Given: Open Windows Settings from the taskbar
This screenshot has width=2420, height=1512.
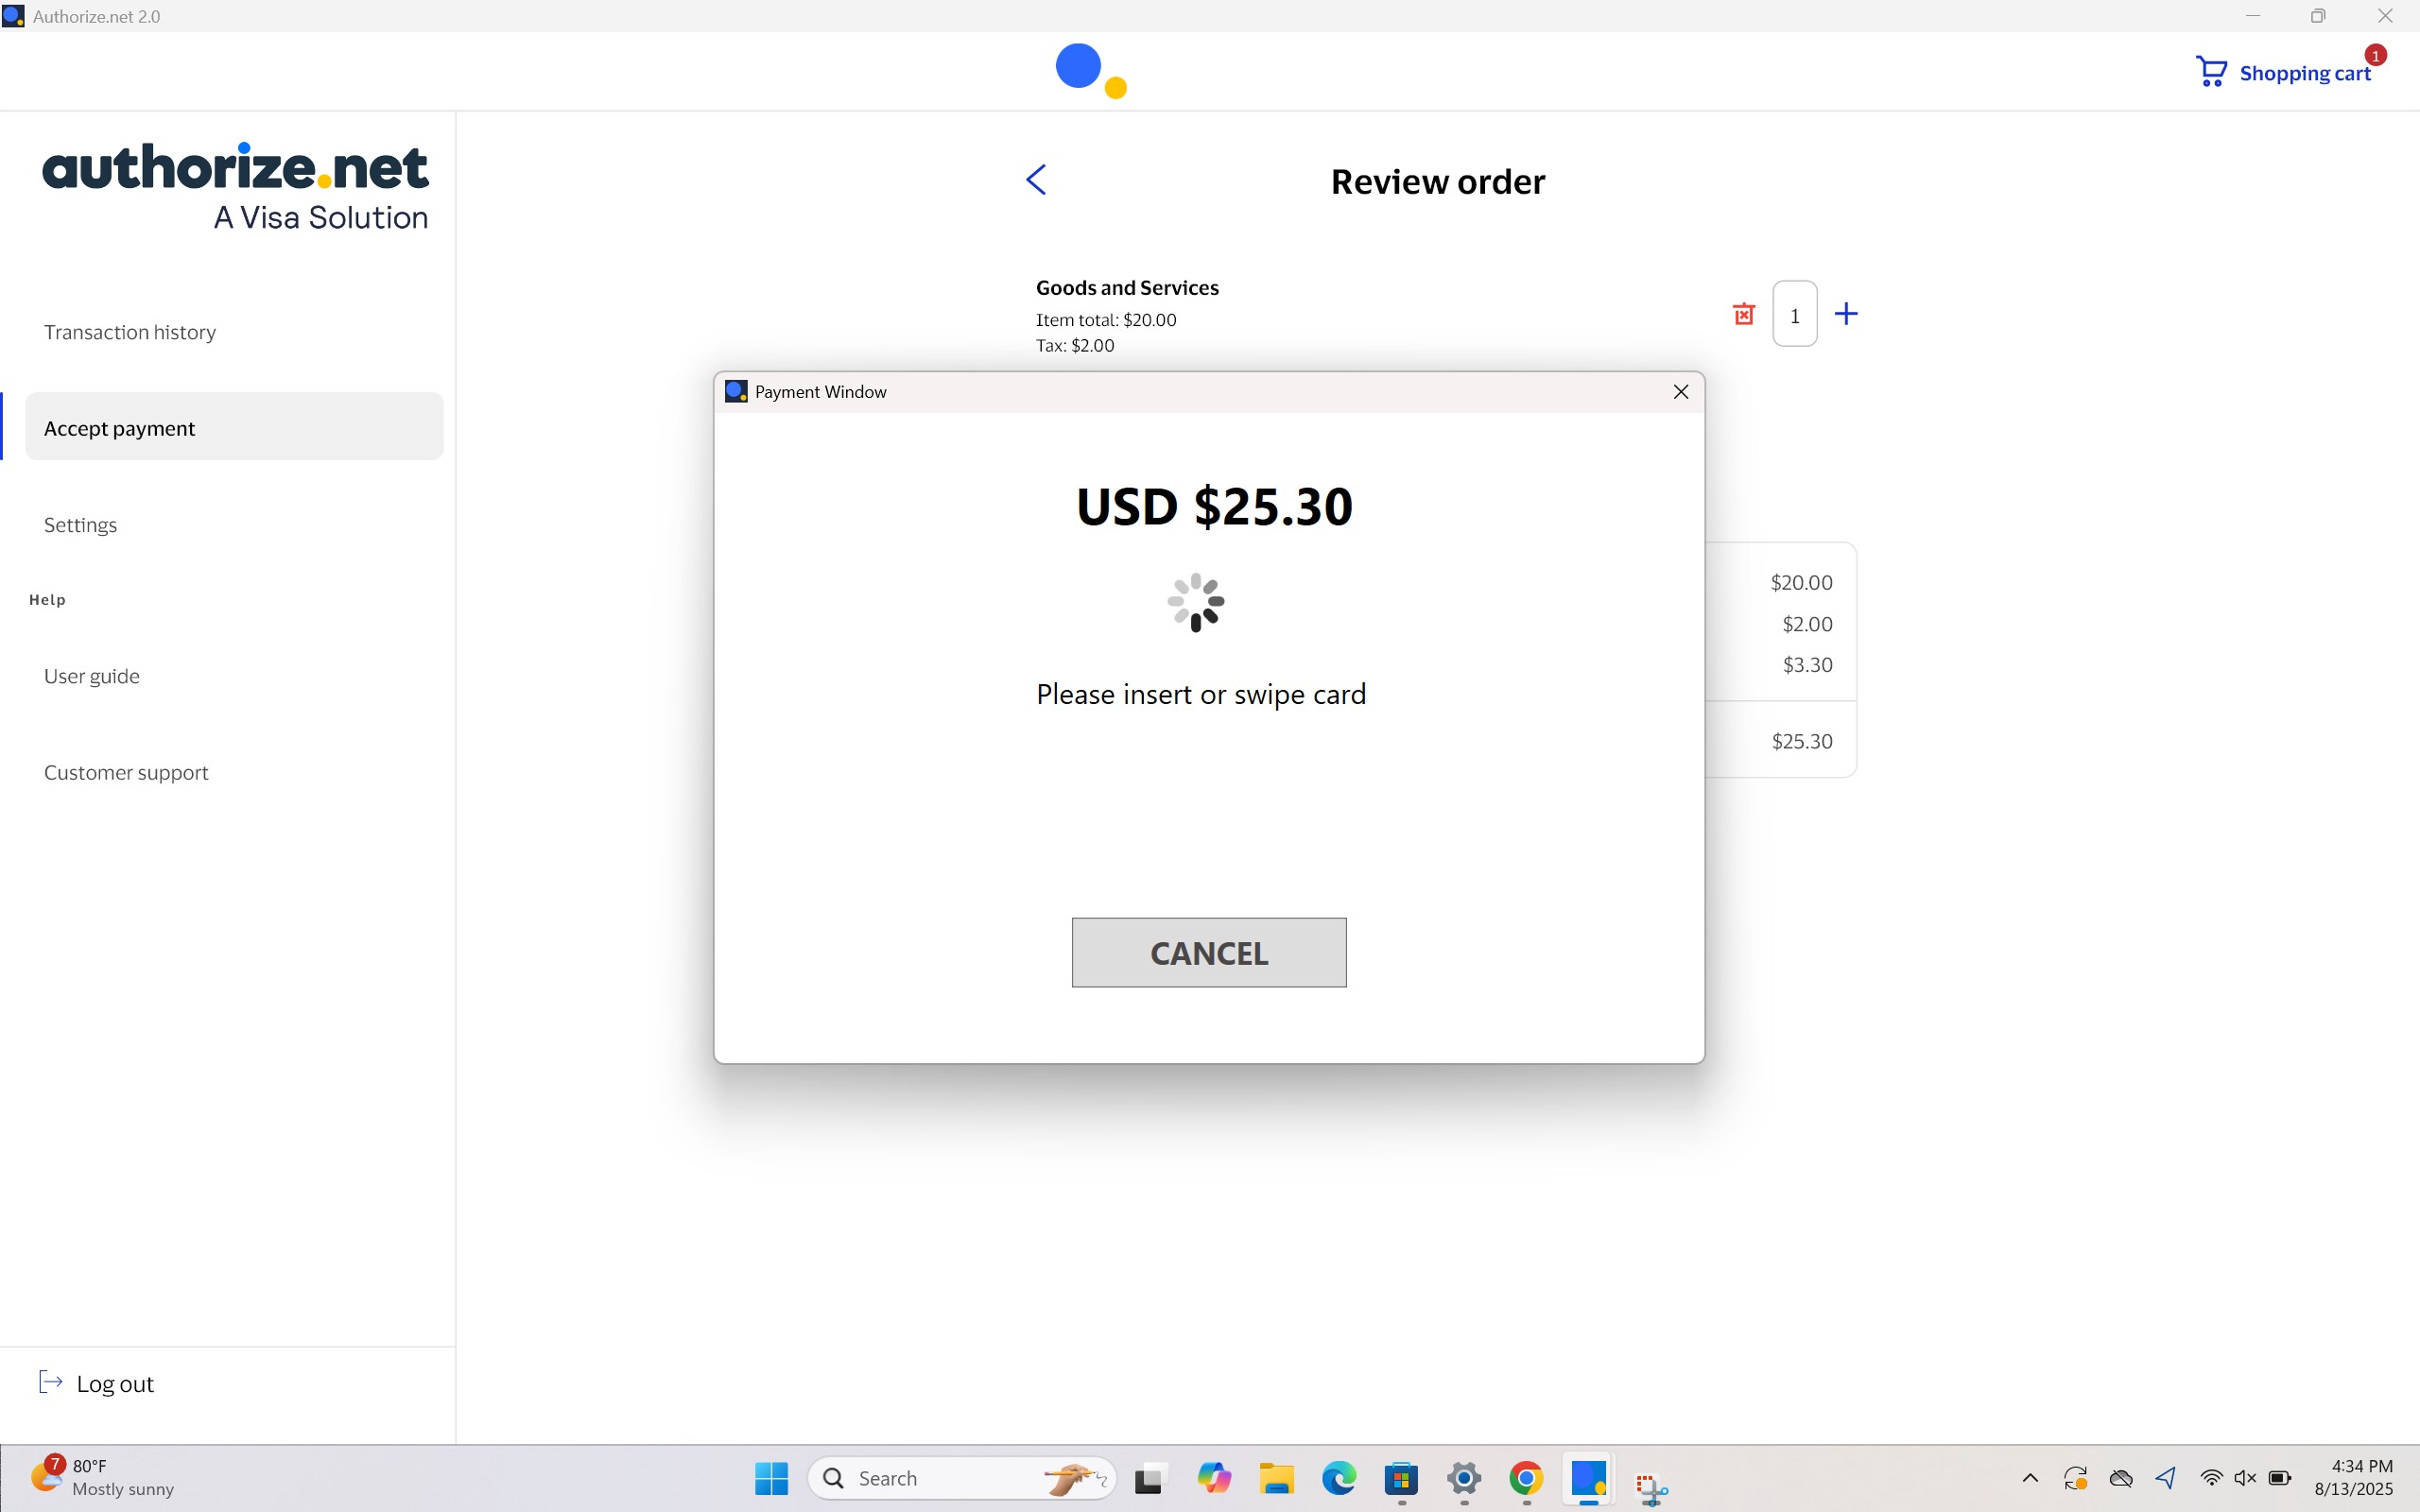Looking at the screenshot, I should 1462,1477.
